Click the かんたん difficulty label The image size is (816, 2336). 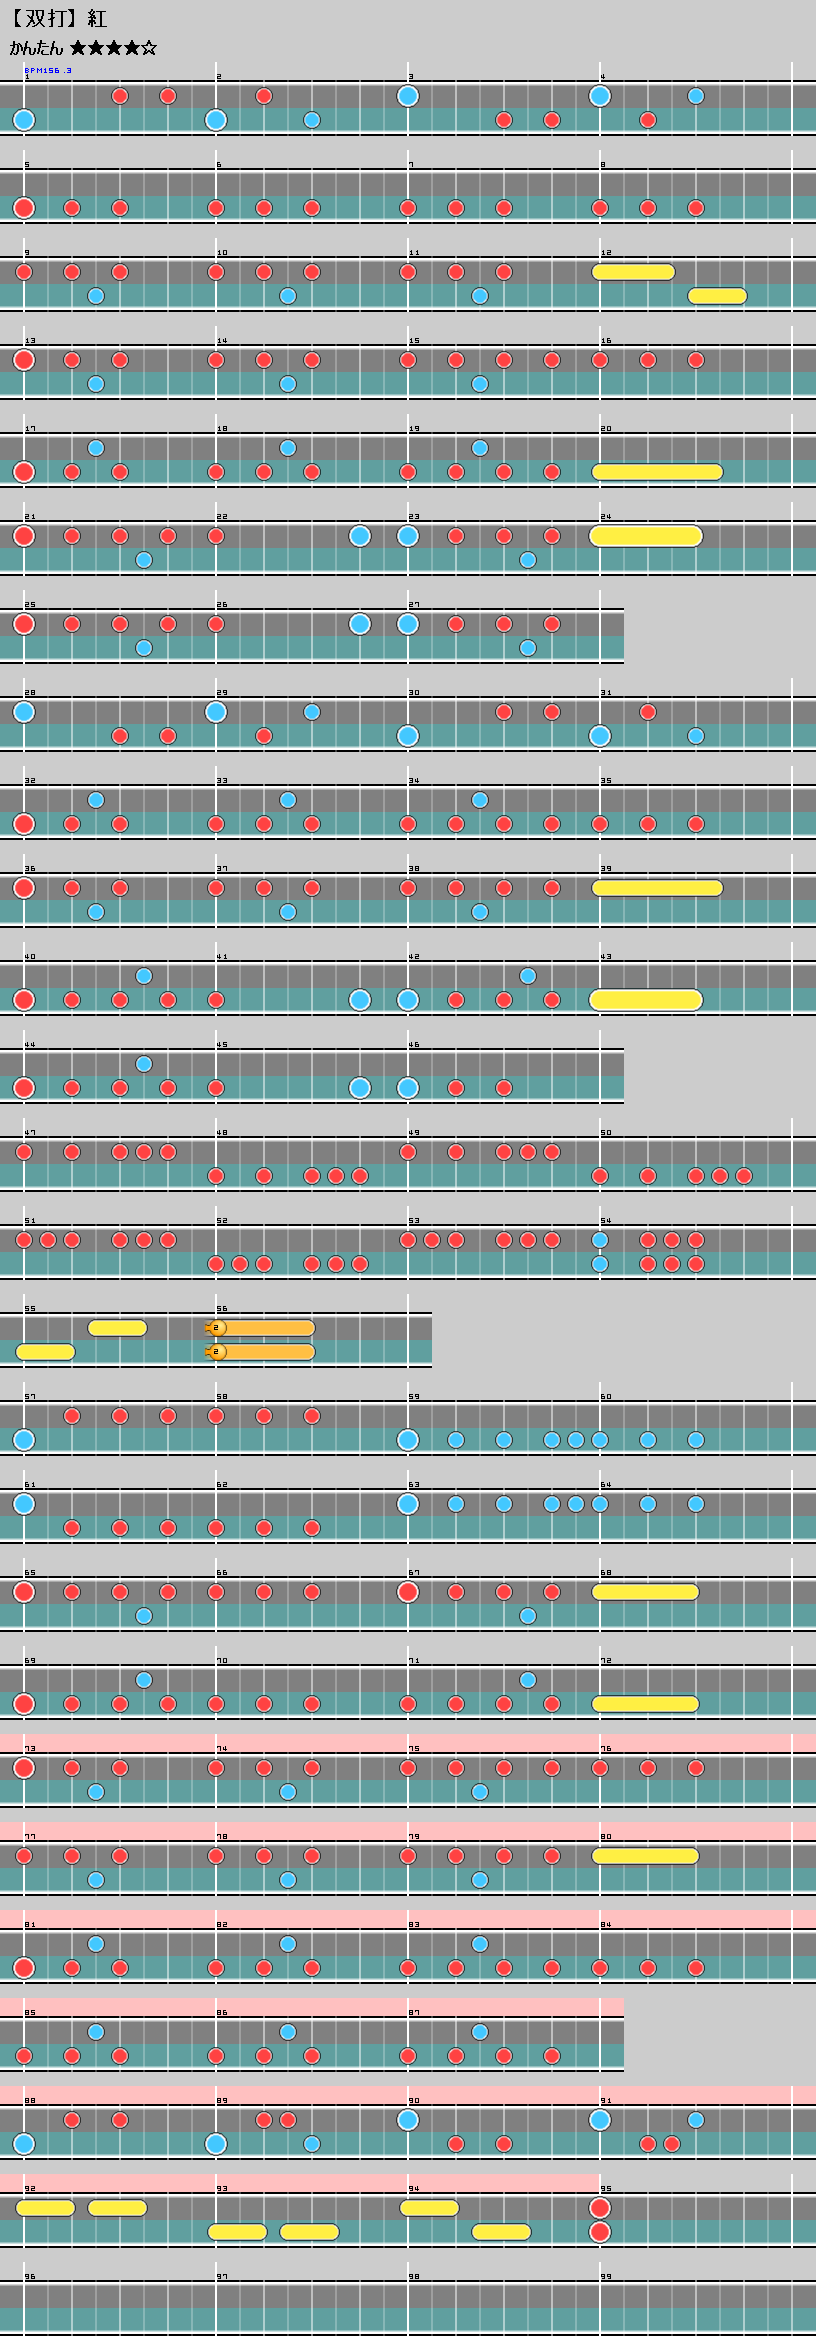[x=36, y=48]
